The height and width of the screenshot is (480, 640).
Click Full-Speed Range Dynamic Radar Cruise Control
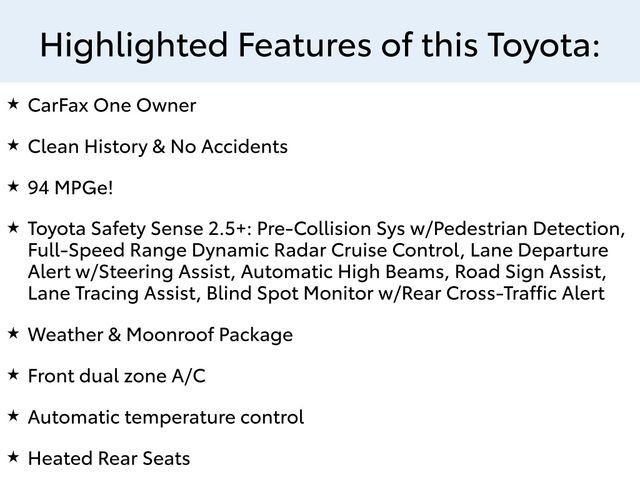click(245, 250)
